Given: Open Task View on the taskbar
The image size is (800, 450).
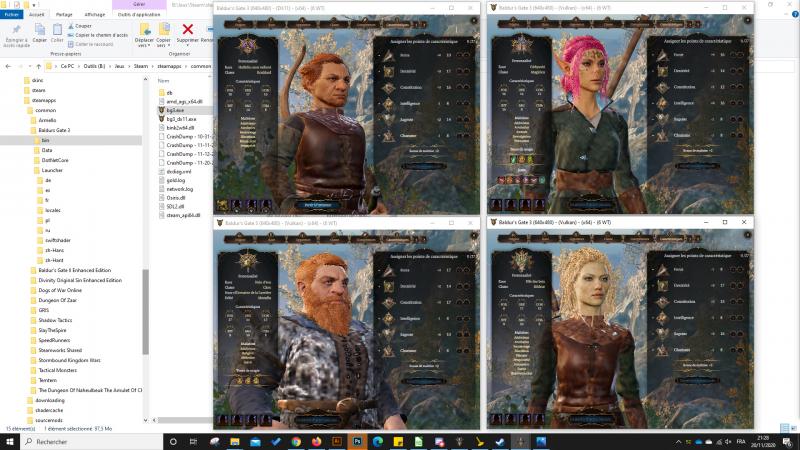Looking at the screenshot, I should [x=193, y=442].
